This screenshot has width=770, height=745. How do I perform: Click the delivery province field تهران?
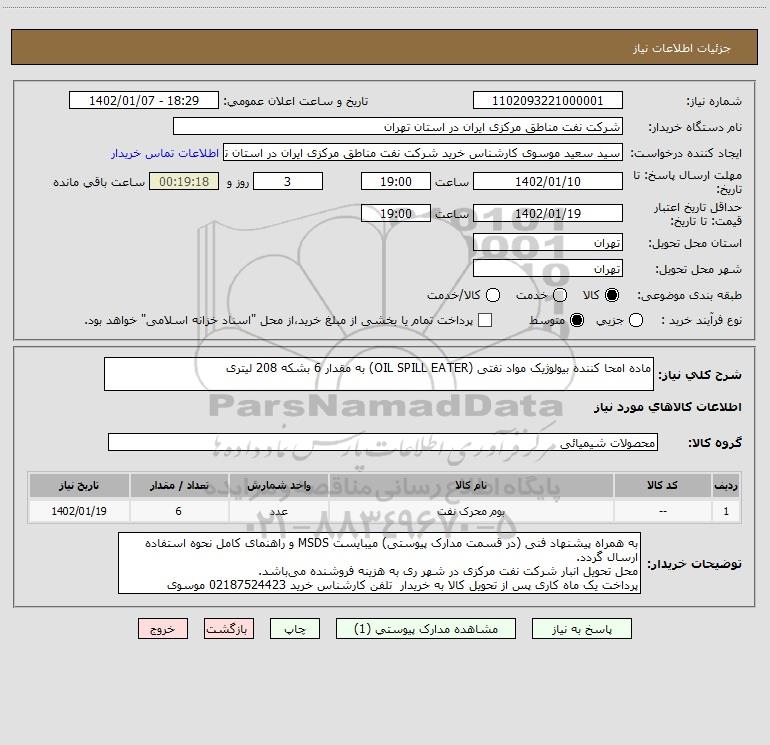pos(548,243)
